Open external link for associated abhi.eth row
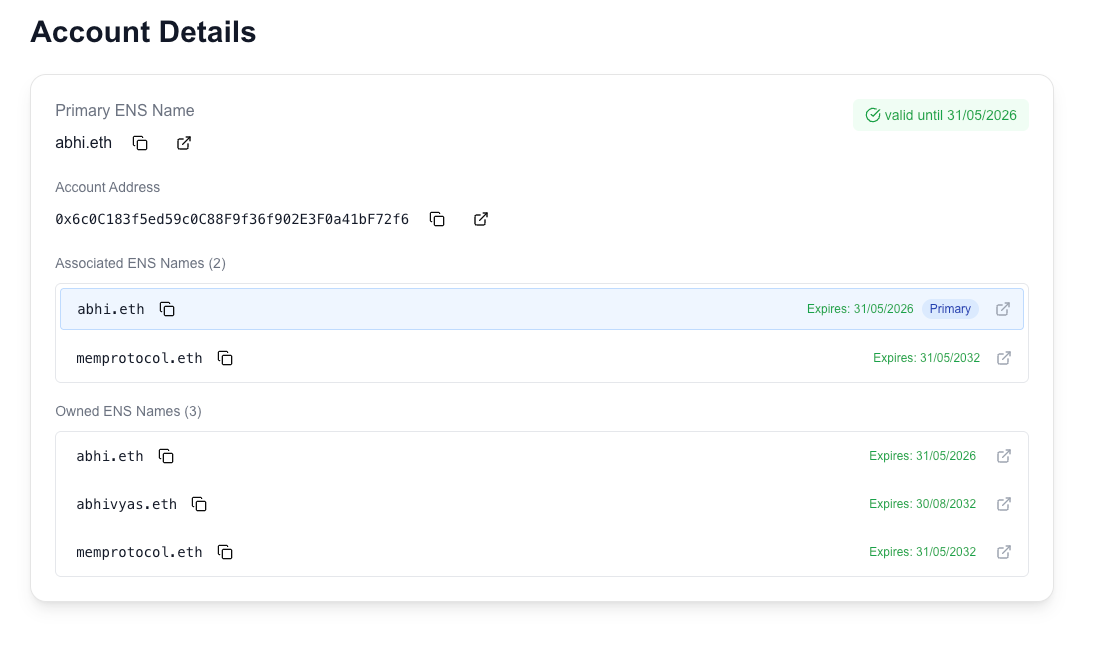Image resolution: width=1107 pixels, height=647 pixels. (1003, 309)
